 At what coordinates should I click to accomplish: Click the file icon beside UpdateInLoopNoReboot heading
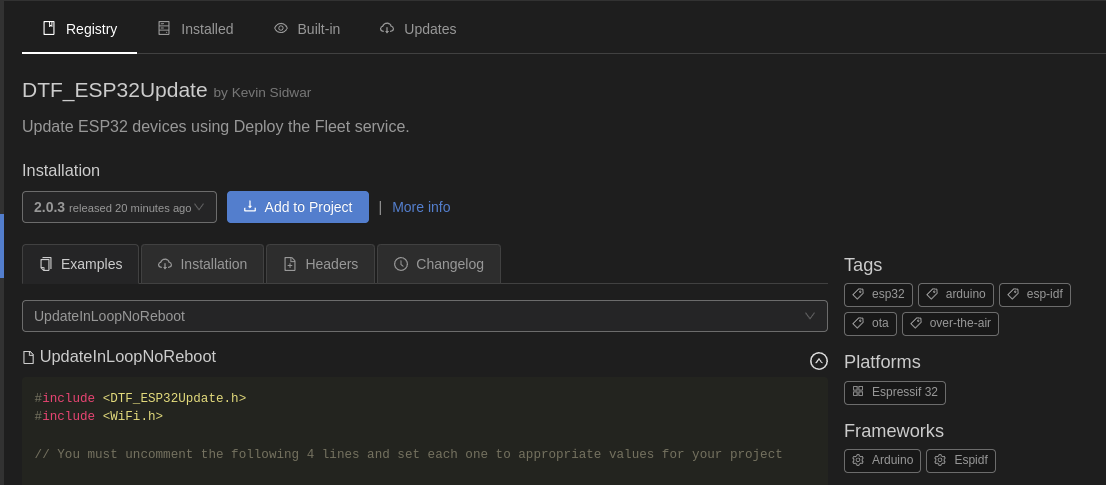pyautogui.click(x=28, y=357)
